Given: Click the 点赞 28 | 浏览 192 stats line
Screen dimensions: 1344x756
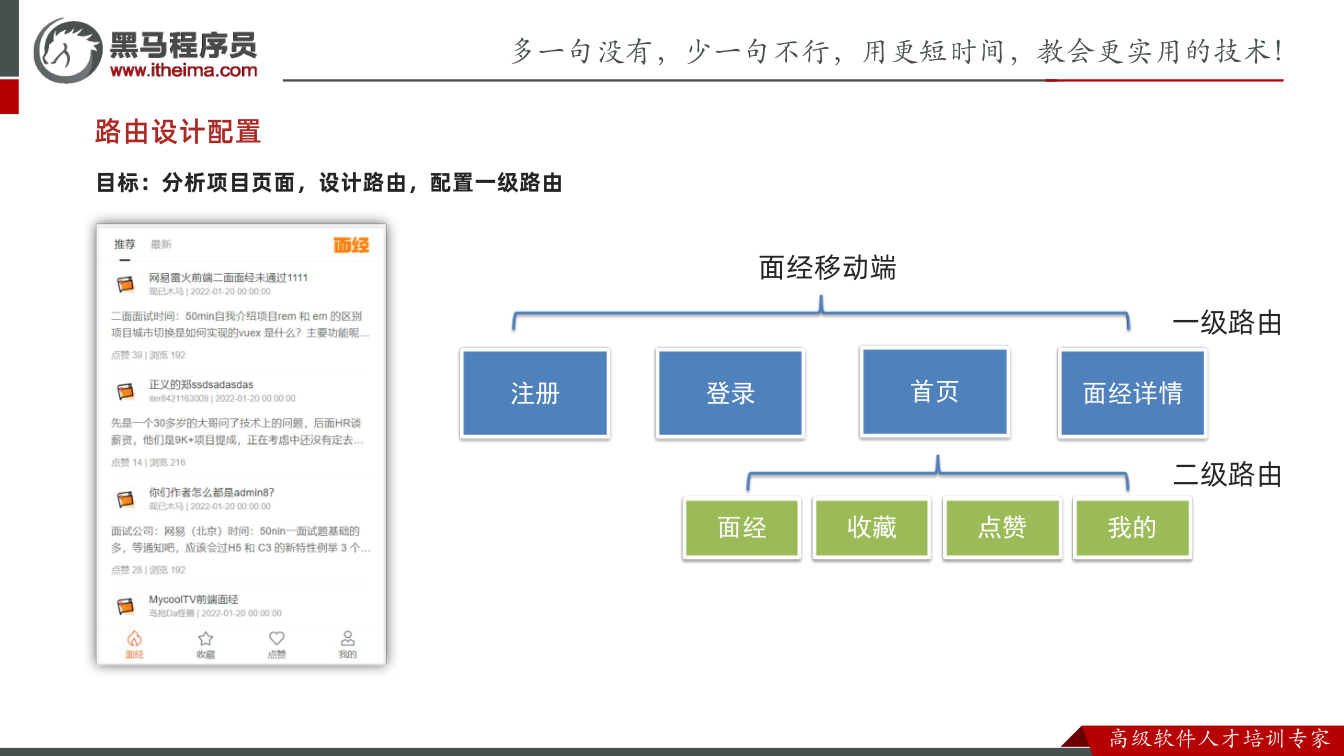Looking at the screenshot, I should coord(148,570).
